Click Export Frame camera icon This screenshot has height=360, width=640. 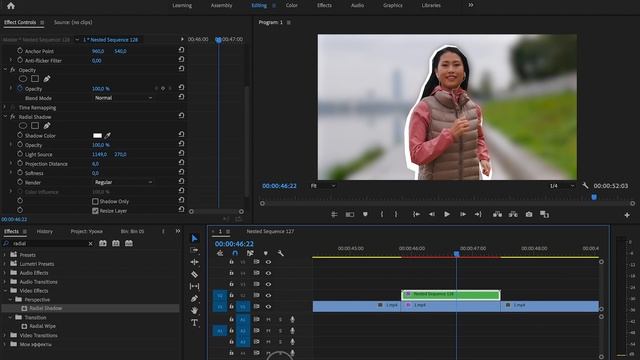tap(529, 214)
